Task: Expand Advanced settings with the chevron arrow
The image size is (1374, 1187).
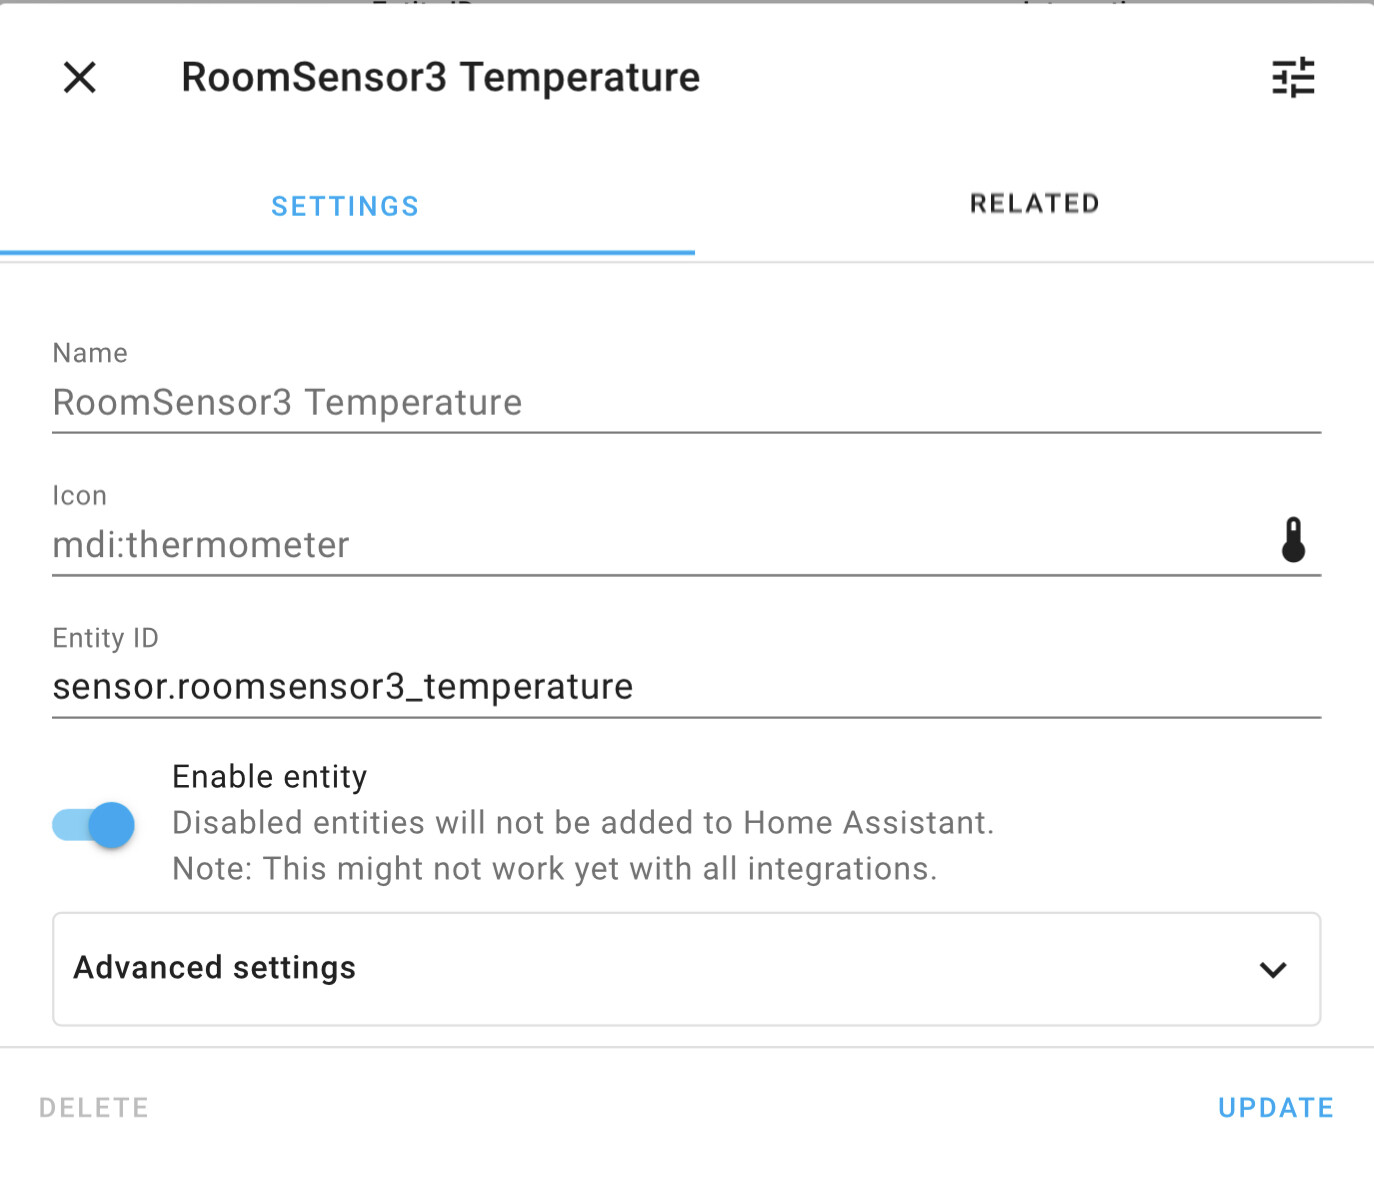Action: (x=1273, y=969)
